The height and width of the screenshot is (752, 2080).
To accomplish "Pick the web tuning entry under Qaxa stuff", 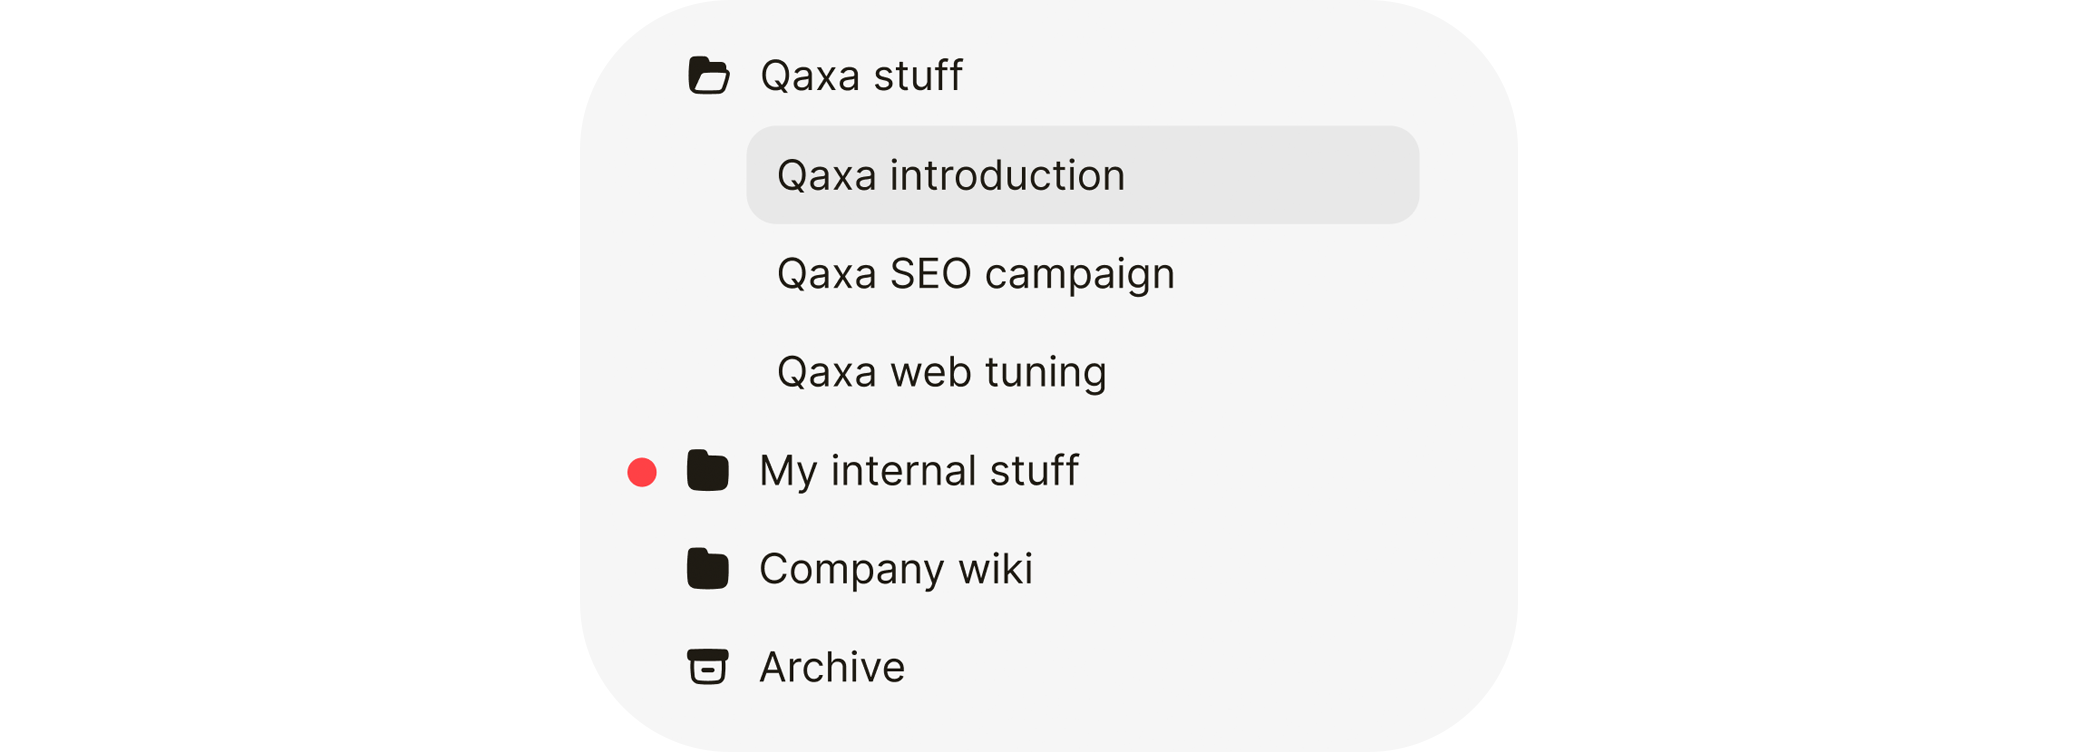I will coord(941,371).
